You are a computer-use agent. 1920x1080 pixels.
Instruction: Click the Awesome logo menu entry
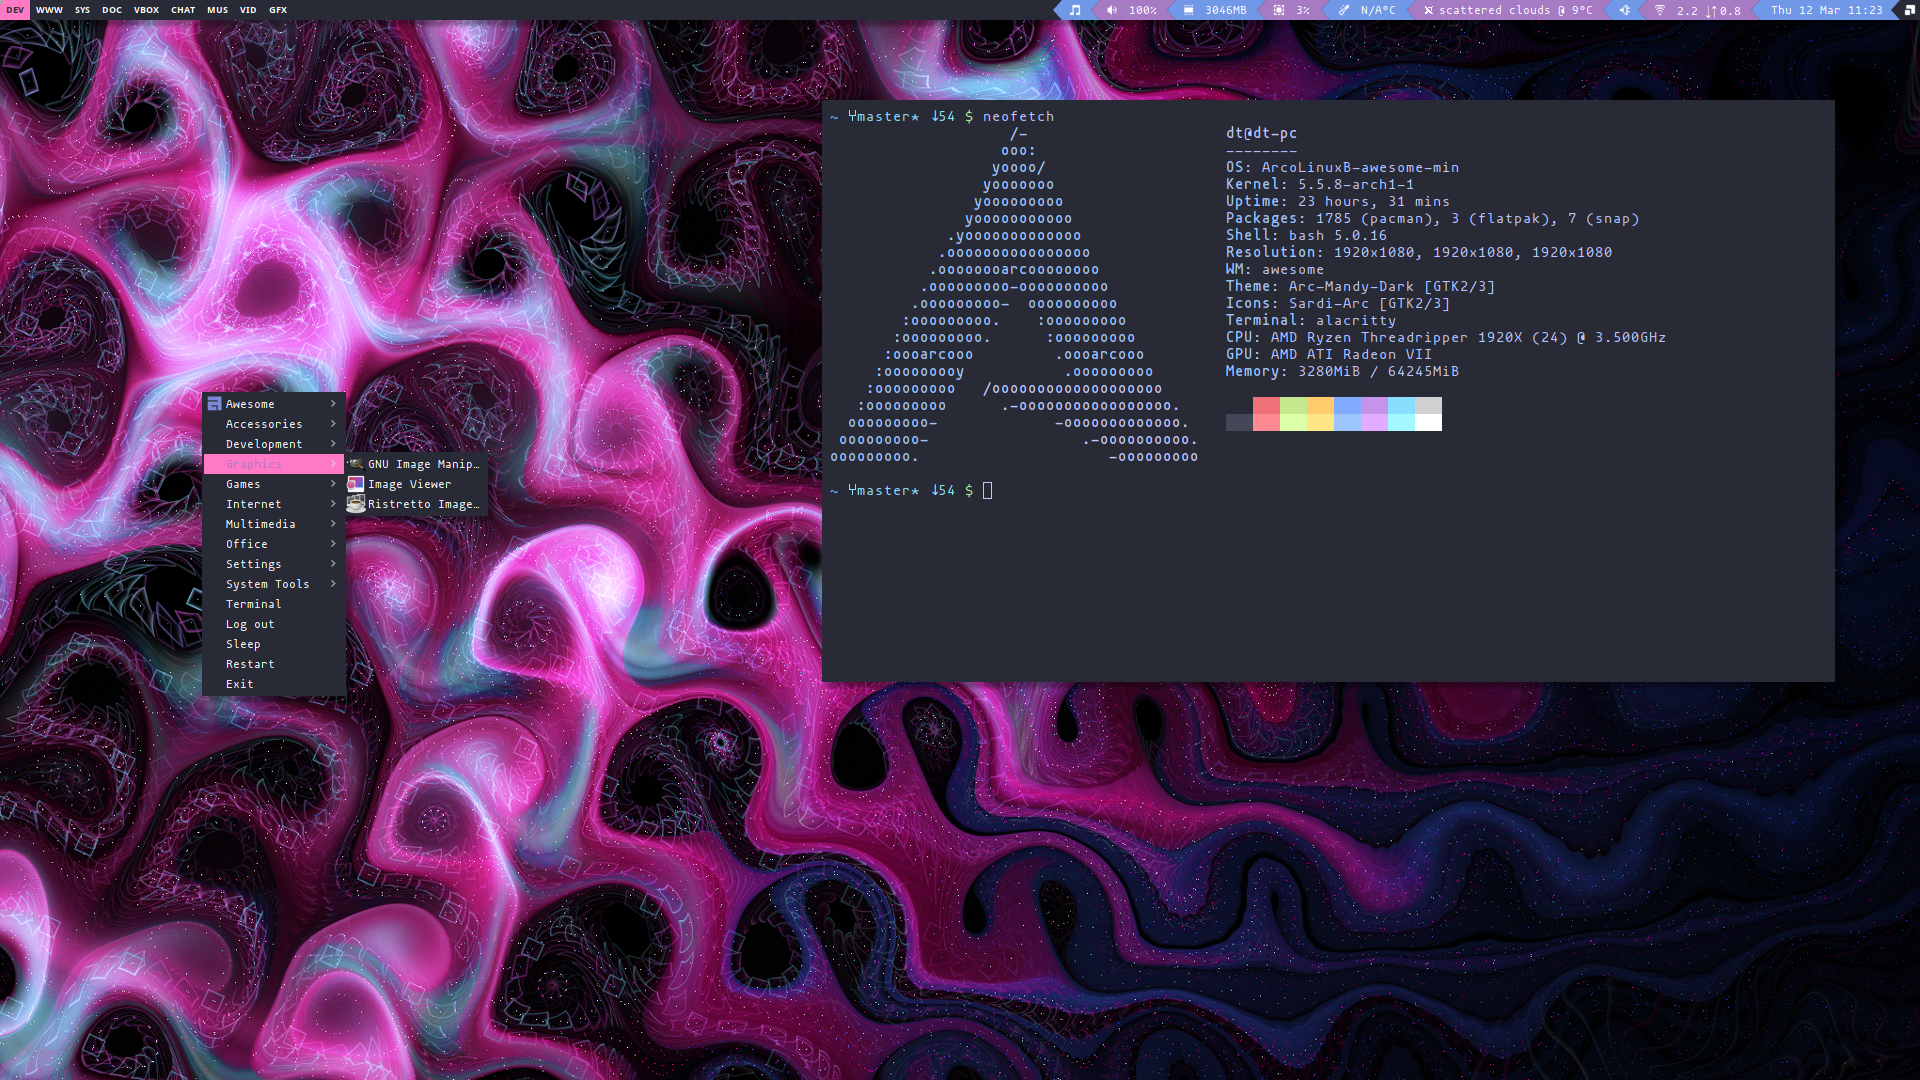[250, 404]
